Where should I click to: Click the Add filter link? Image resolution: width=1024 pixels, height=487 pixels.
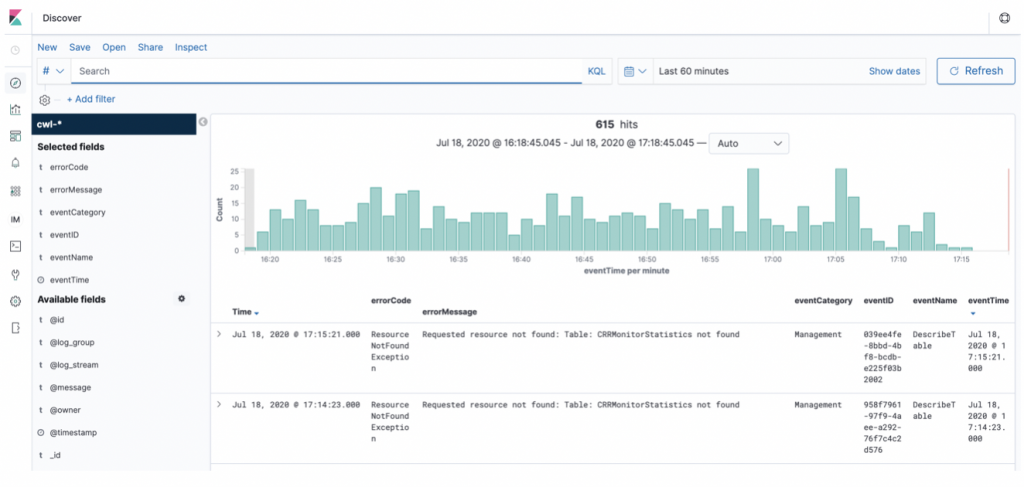coord(90,100)
